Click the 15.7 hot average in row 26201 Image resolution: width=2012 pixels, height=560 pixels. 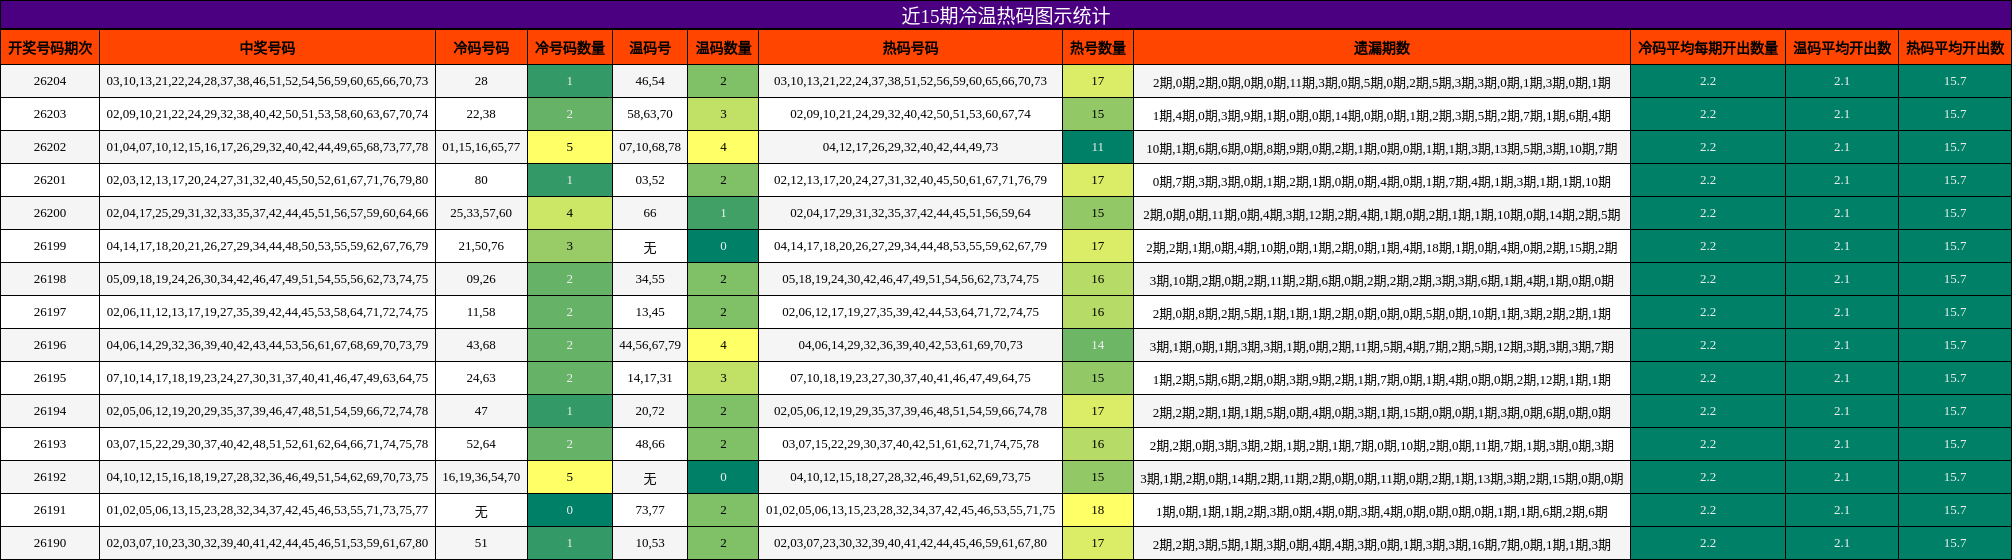(x=1955, y=180)
